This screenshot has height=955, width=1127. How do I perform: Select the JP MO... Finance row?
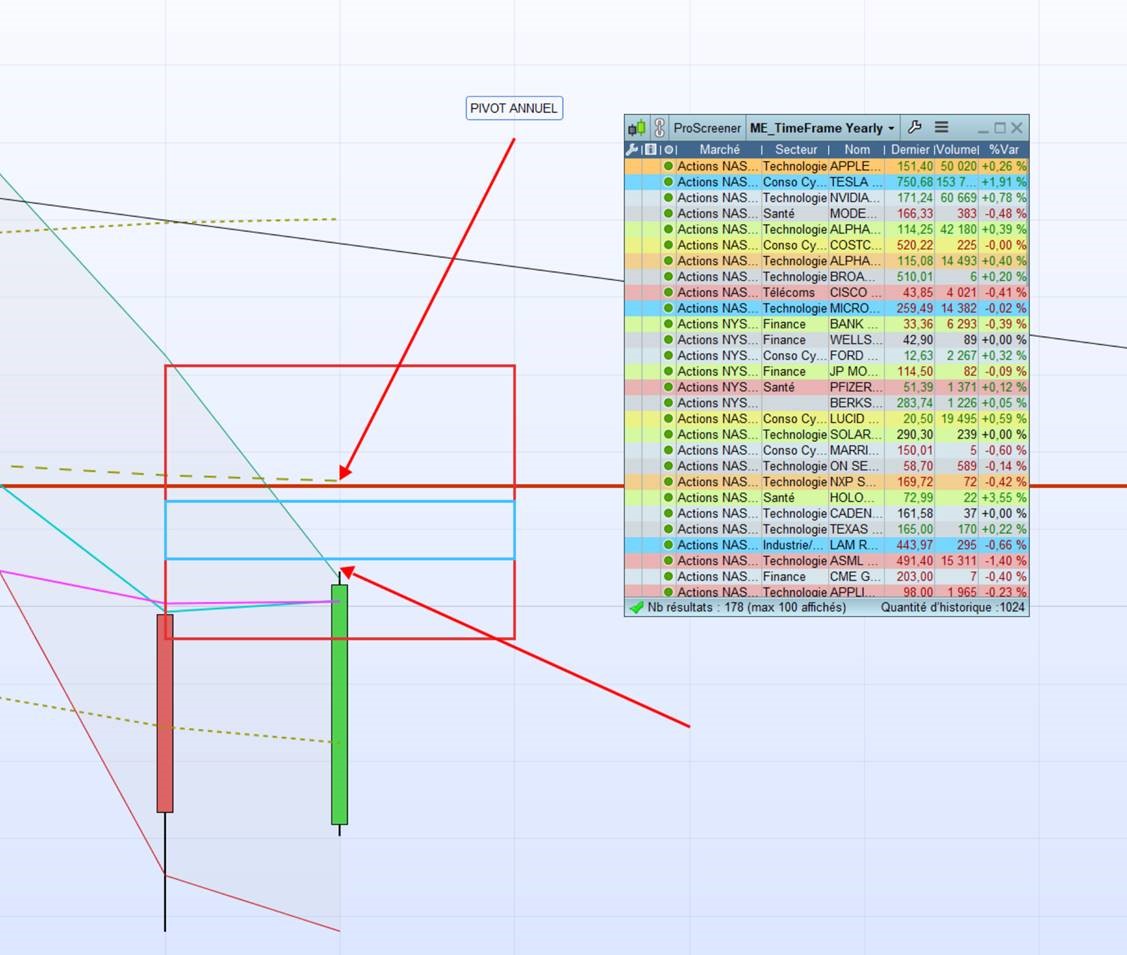(x=827, y=372)
